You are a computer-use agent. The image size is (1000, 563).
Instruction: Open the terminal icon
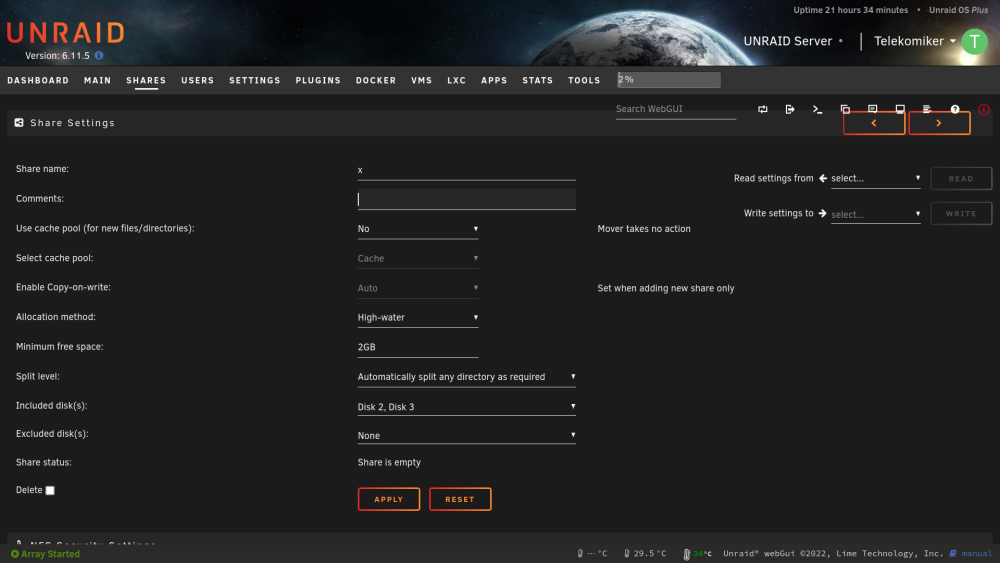point(818,109)
